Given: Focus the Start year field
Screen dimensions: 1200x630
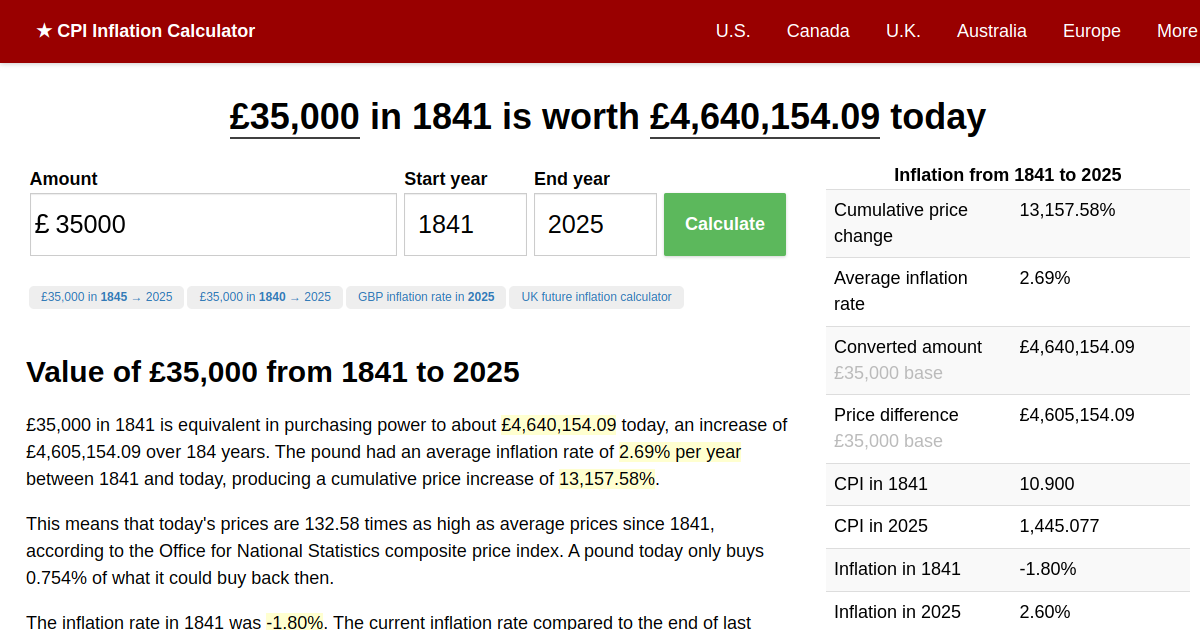Looking at the screenshot, I should tap(465, 225).
